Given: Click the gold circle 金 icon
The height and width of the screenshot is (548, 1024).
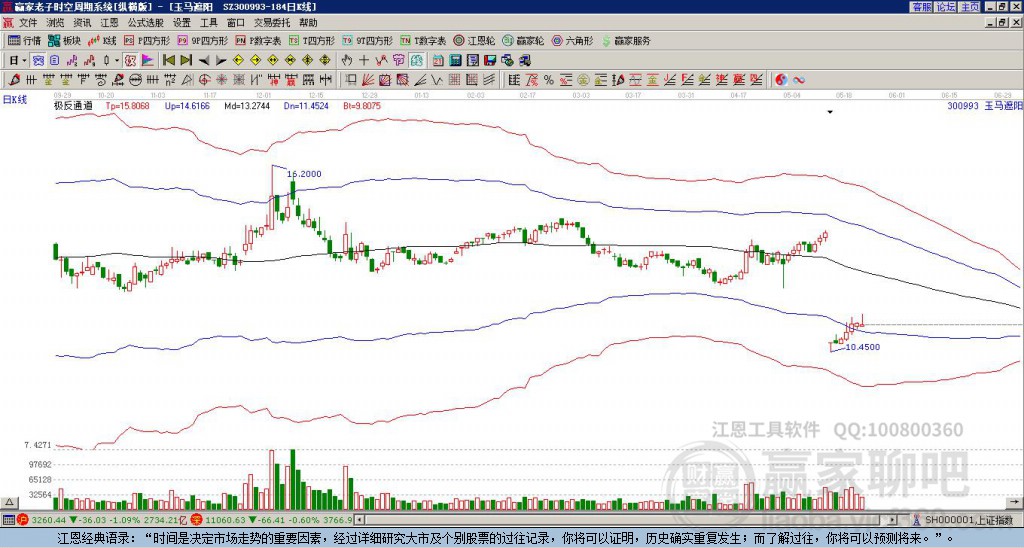Looking at the screenshot, I should click(583, 80).
